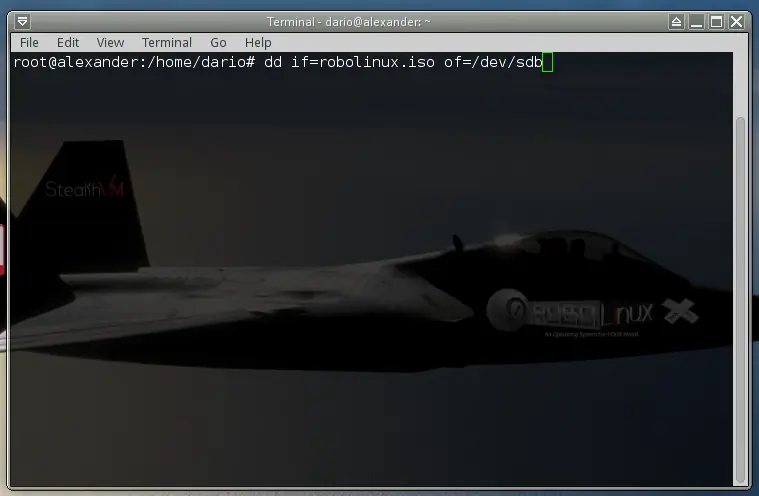Viewport: 759px width, 496px height.
Task: Open the Help menu
Action: pyautogui.click(x=258, y=43)
